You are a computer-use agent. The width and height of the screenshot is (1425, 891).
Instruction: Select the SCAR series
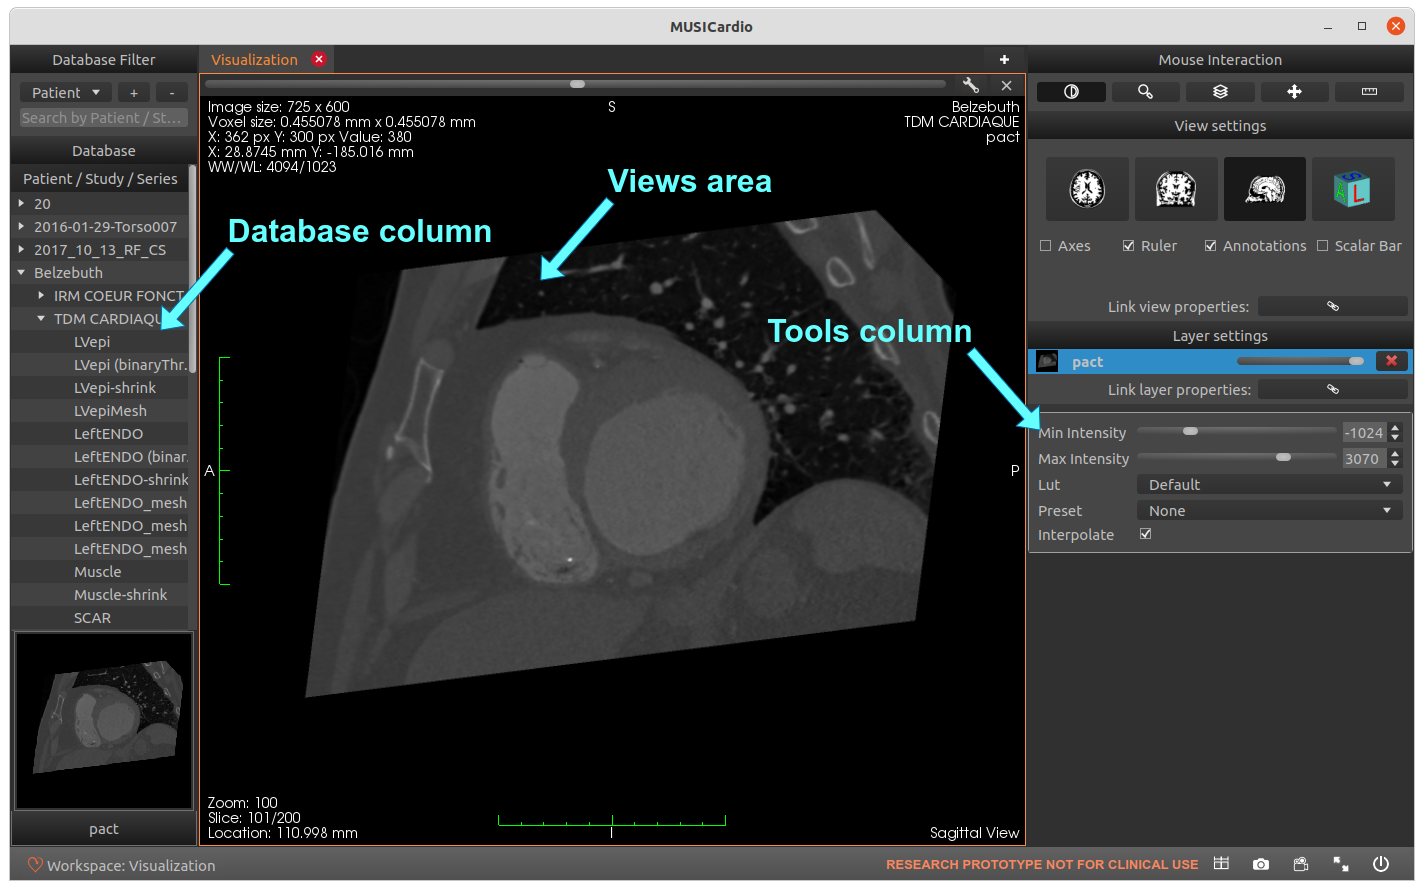(92, 617)
